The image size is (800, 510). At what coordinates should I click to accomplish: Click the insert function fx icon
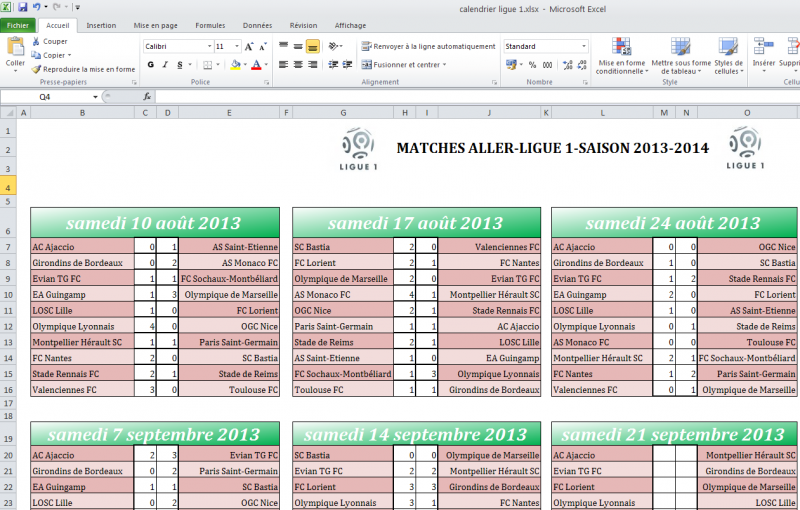(x=147, y=97)
